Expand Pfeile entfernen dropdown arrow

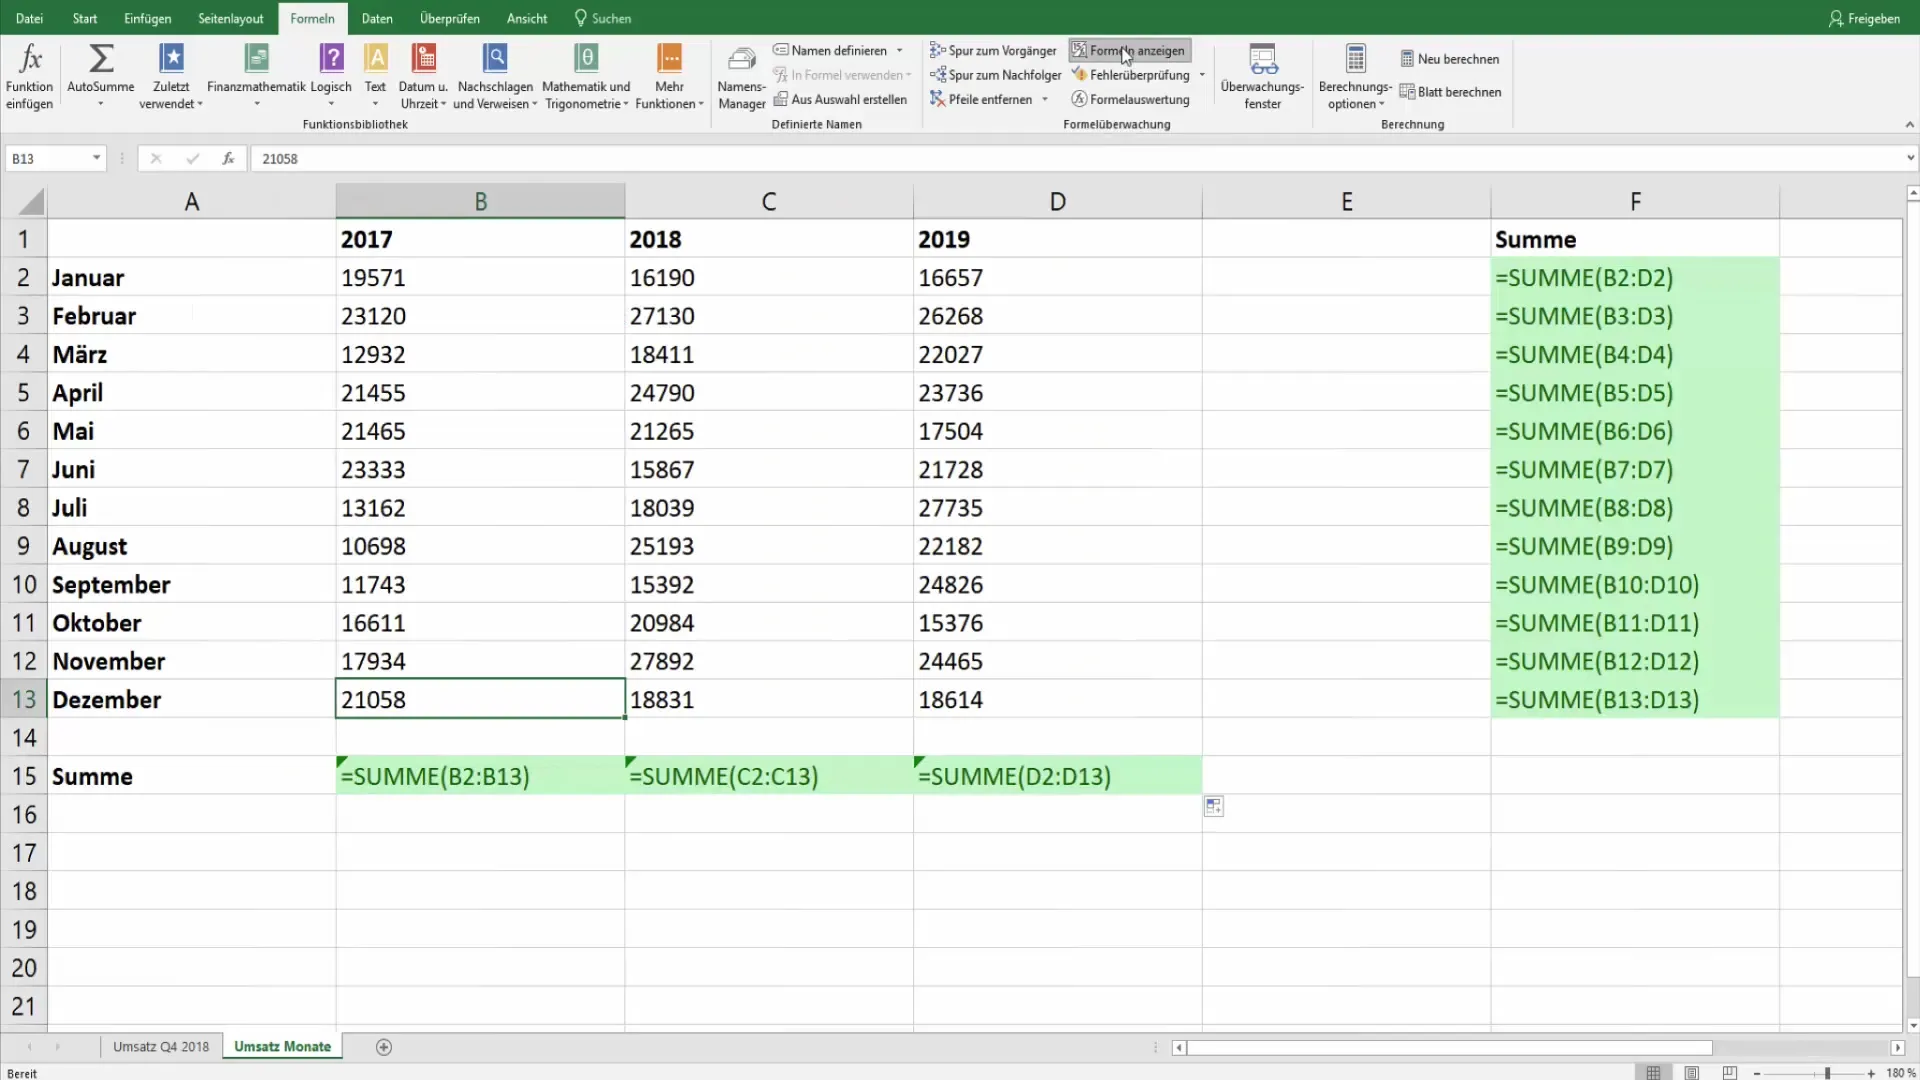[x=1045, y=99]
